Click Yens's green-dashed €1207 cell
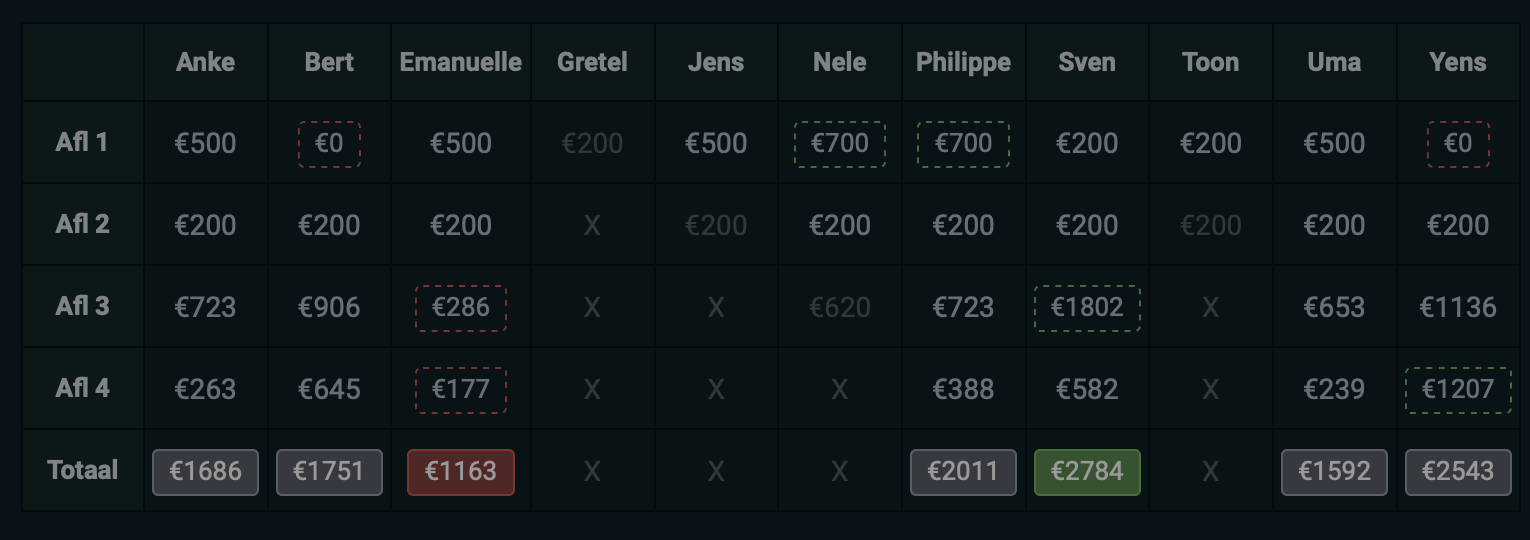The height and width of the screenshot is (540, 1530). [1458, 390]
